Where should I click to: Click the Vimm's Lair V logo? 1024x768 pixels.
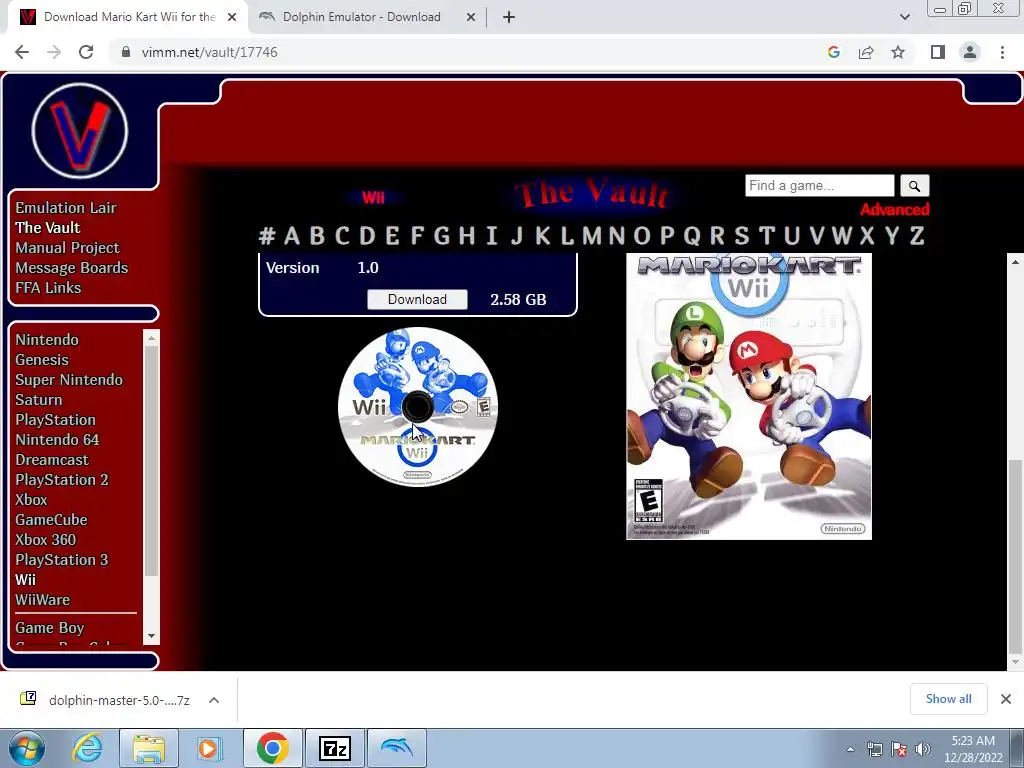pyautogui.click(x=80, y=131)
